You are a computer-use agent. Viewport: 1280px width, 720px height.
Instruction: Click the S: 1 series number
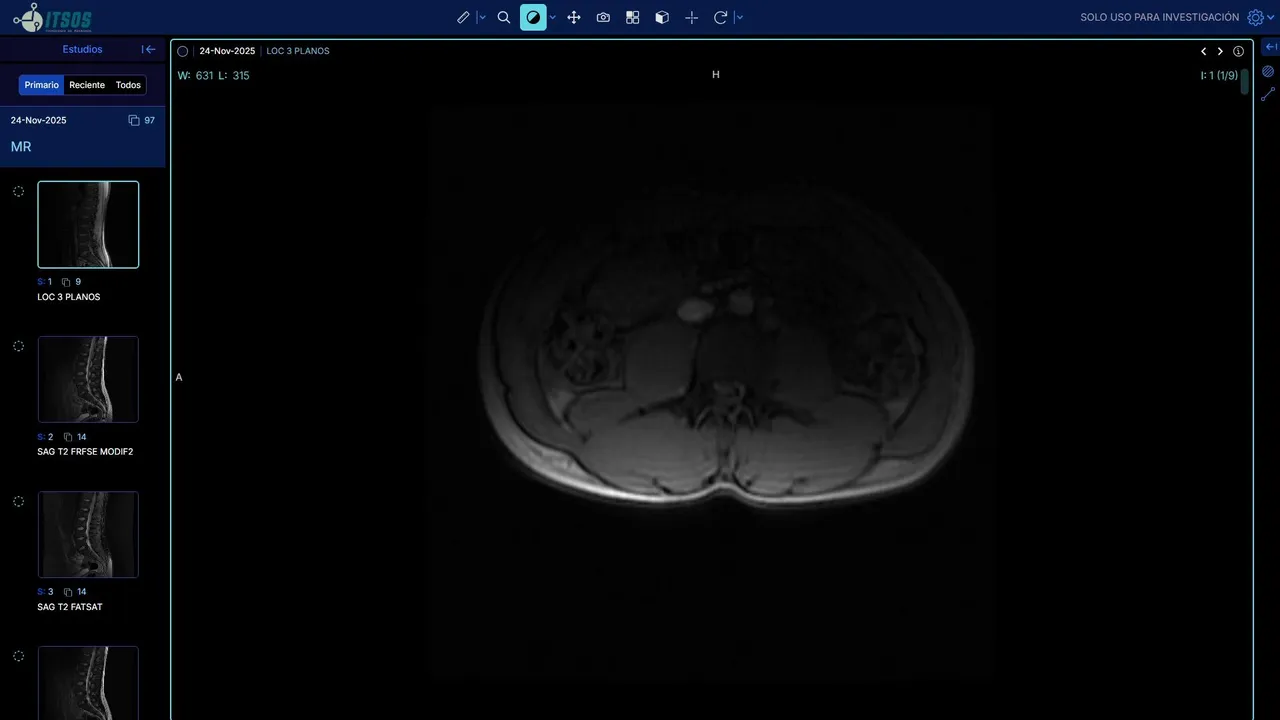(x=45, y=282)
